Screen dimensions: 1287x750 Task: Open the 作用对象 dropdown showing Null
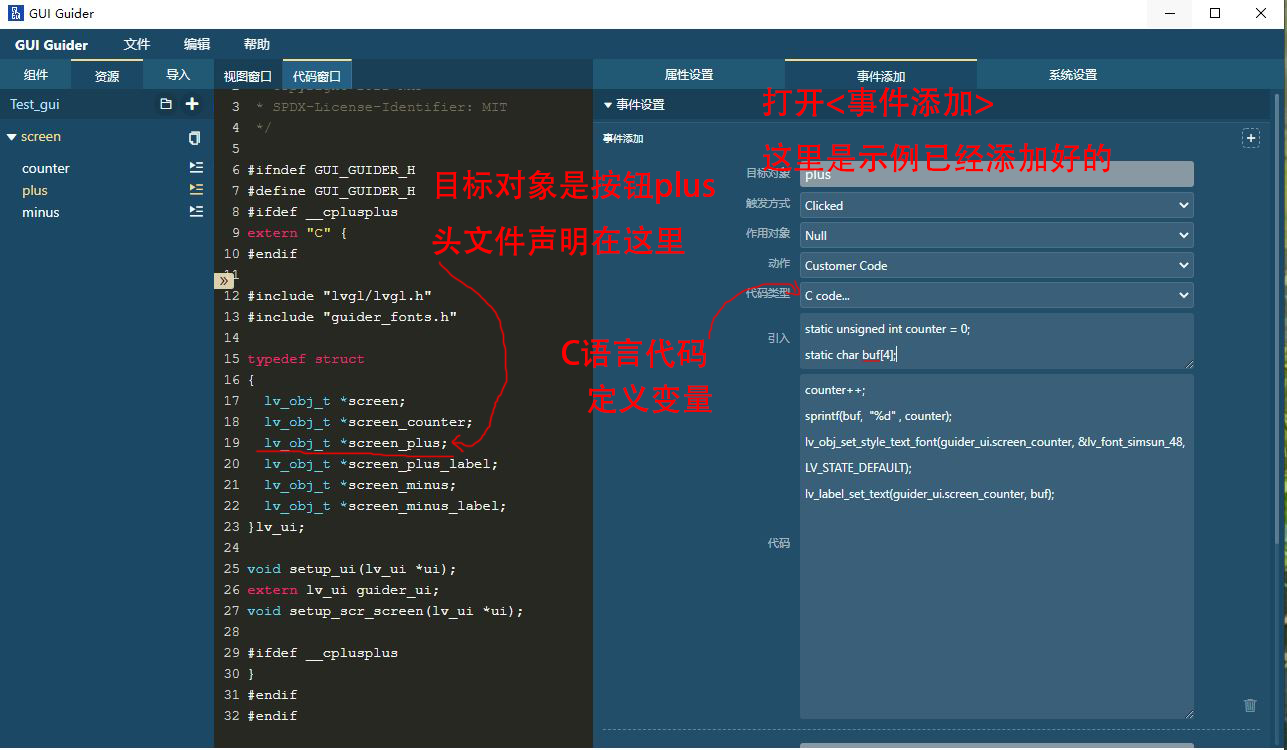997,235
